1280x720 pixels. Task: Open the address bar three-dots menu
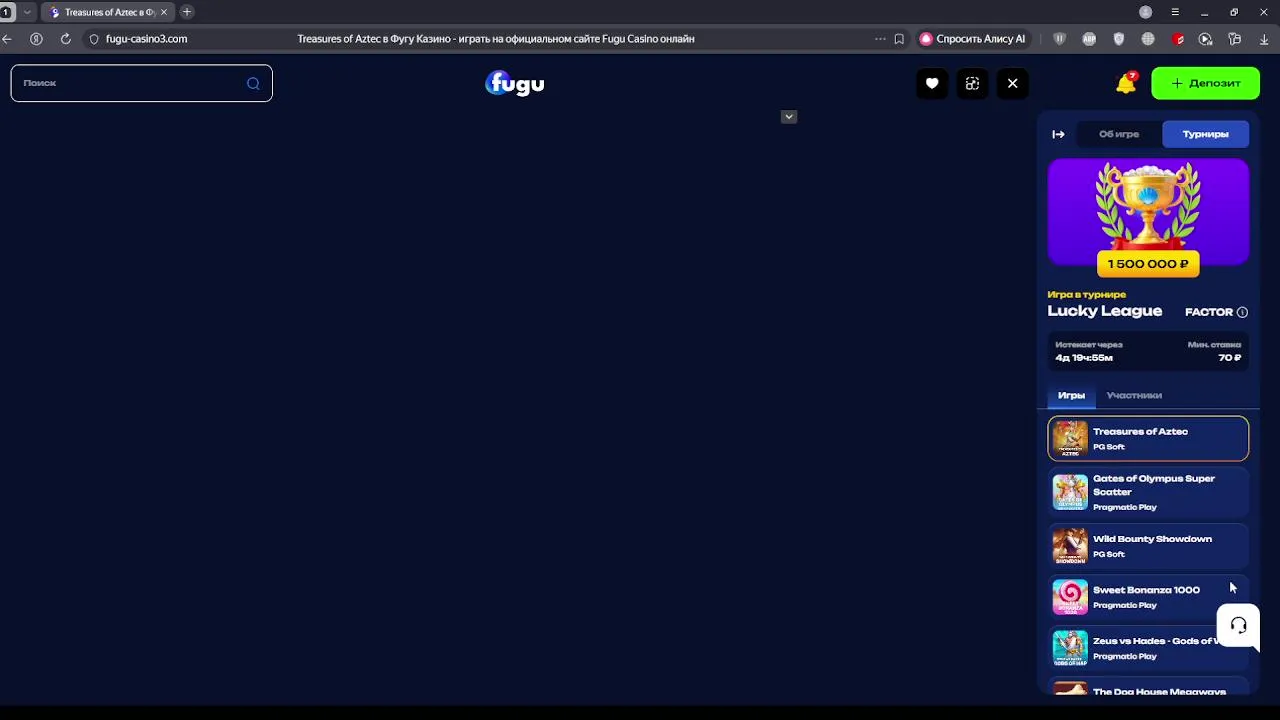(x=880, y=39)
